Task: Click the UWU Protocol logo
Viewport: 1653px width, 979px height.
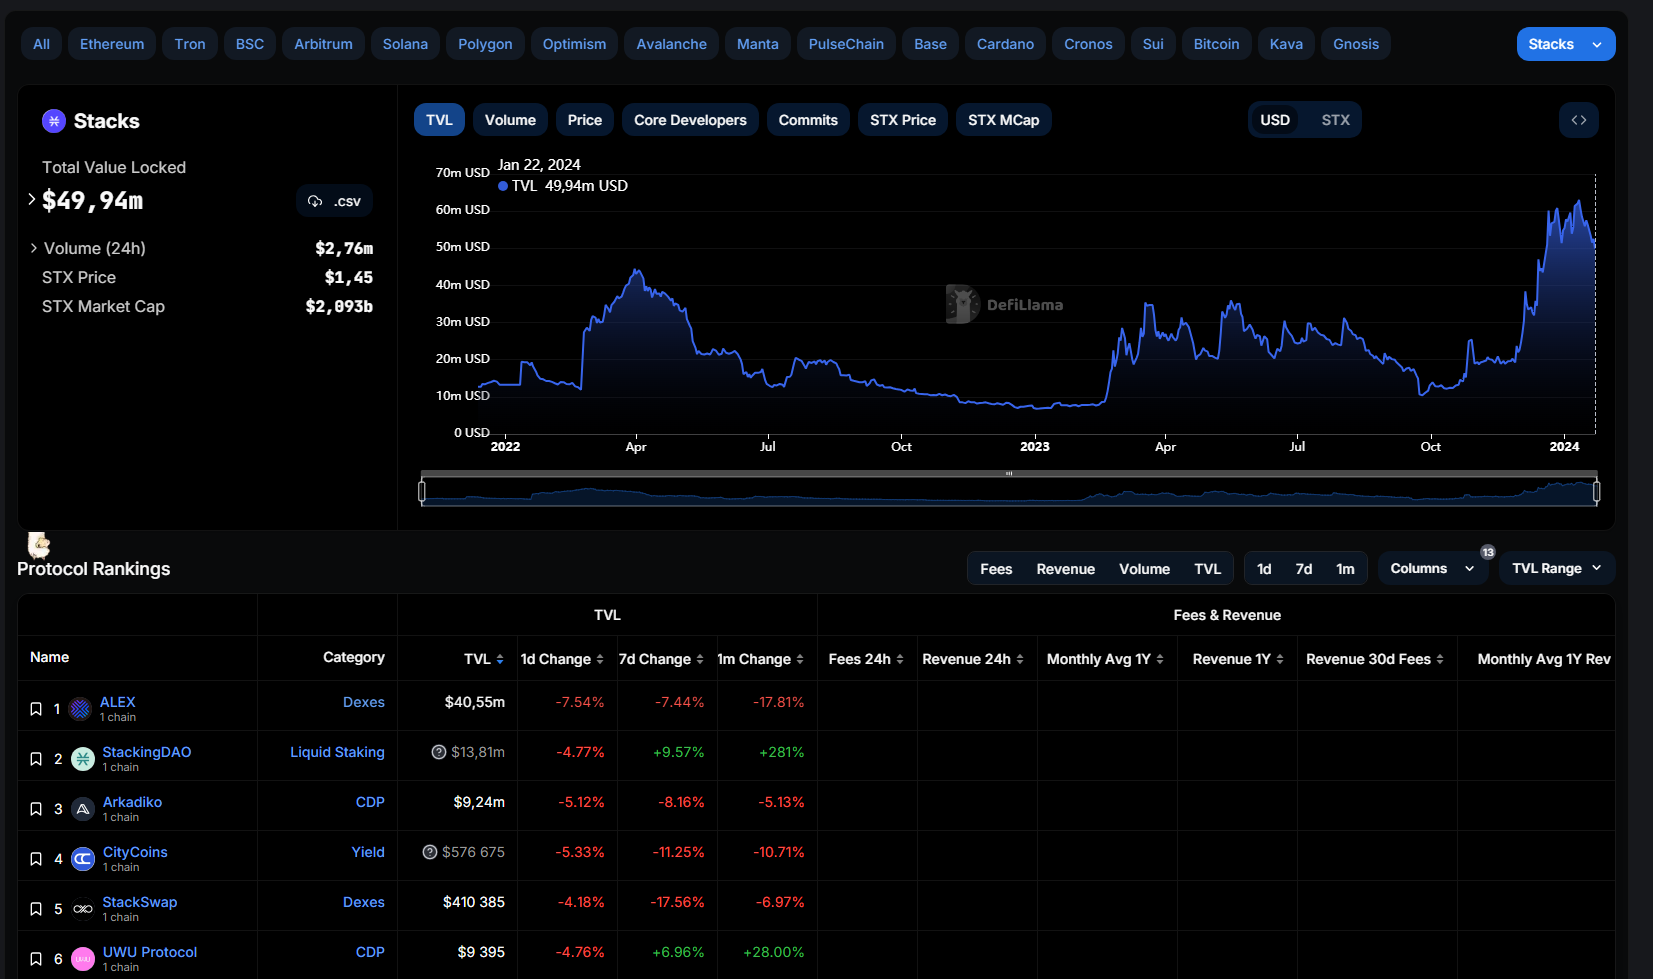Action: (83, 959)
